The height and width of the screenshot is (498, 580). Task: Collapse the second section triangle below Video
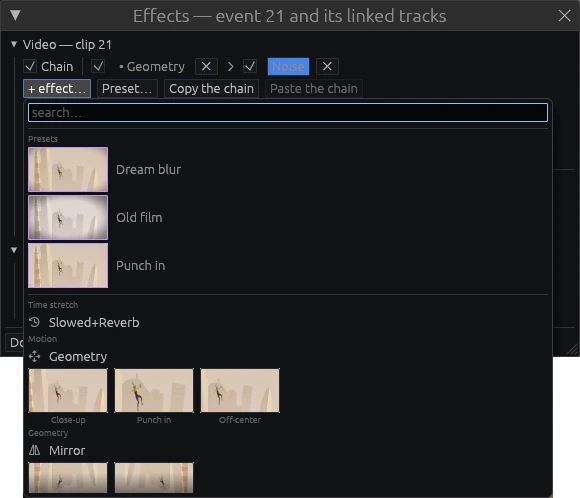(14, 250)
